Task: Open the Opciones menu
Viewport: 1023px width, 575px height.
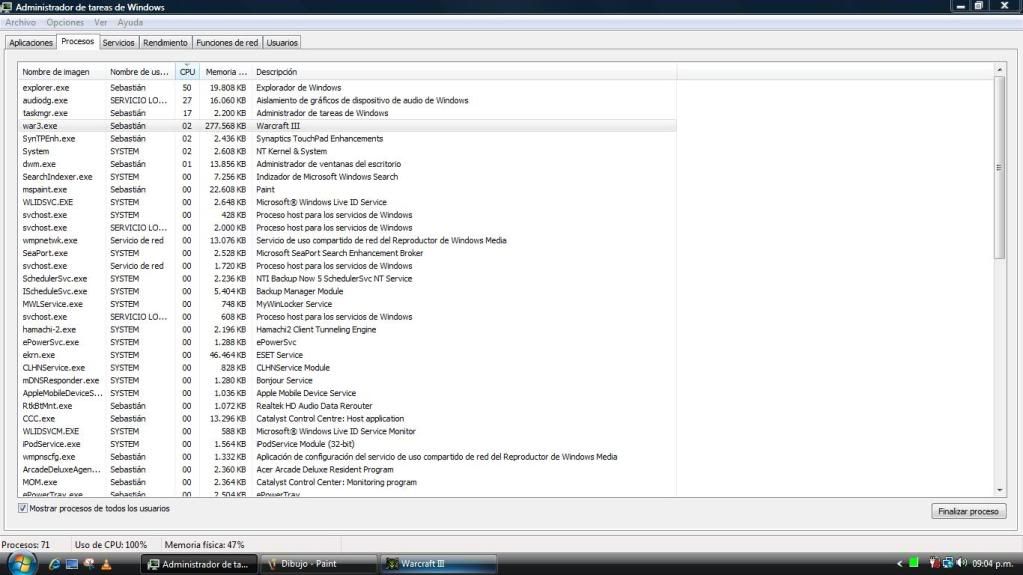Action: (x=65, y=22)
